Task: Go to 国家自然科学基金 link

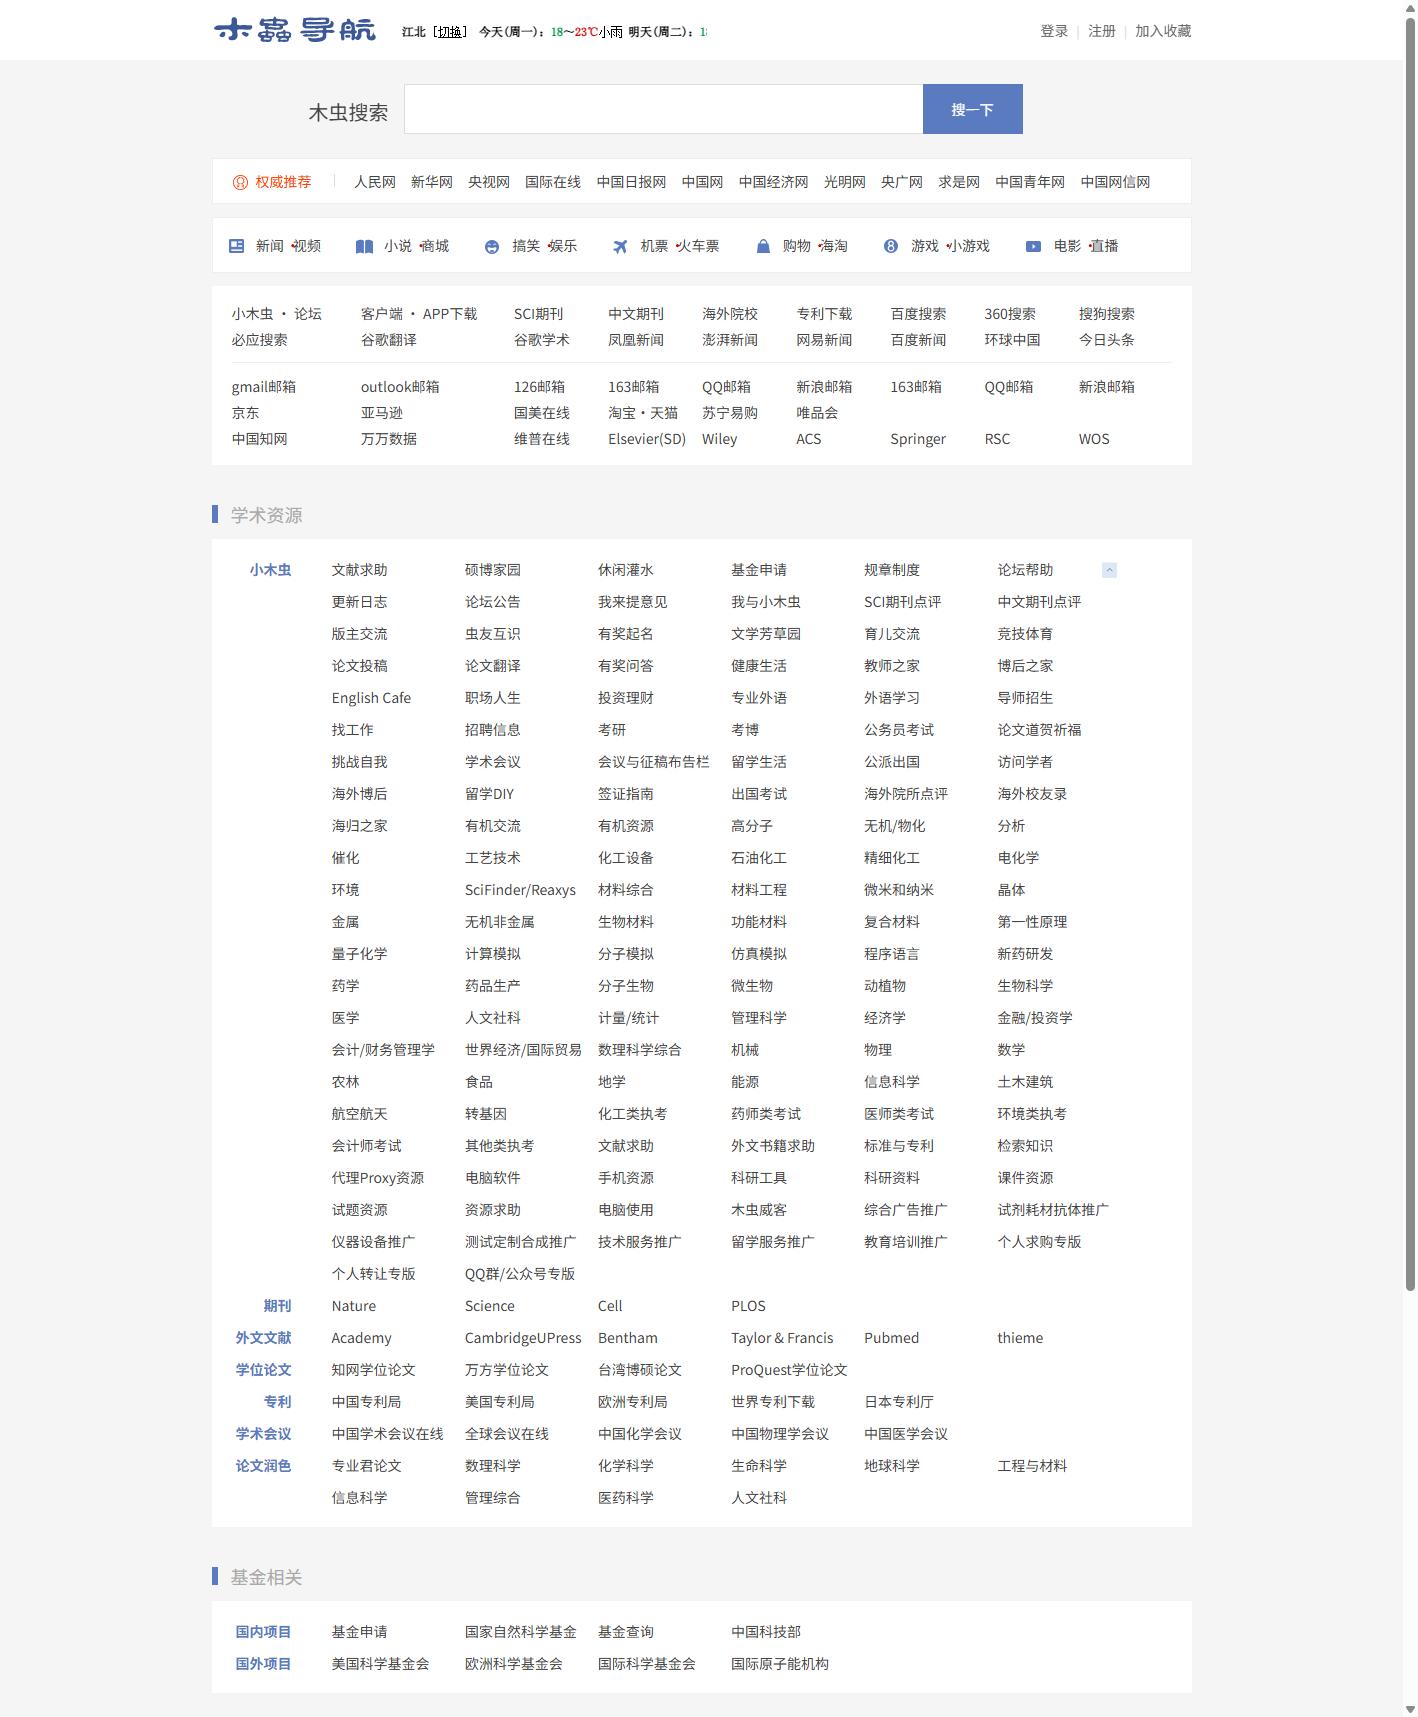Action: [520, 1632]
